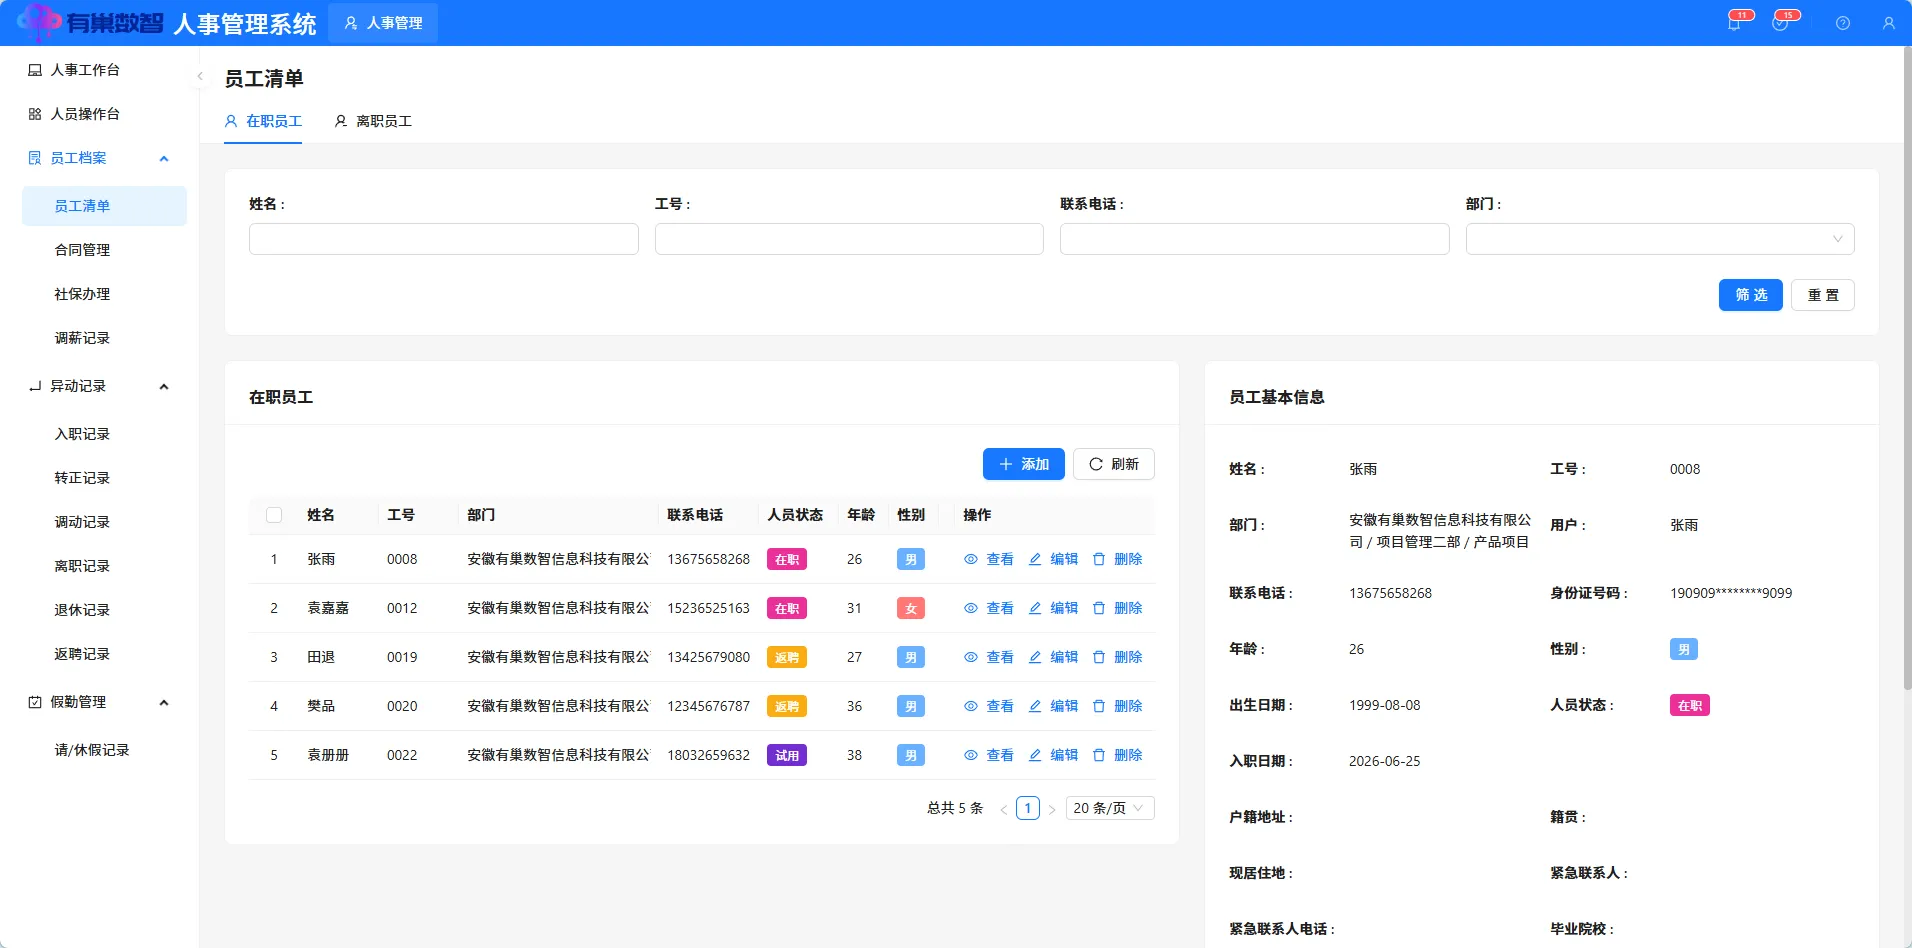Screen dimensions: 1912x948
Task: Click the eye icon in 樊品's row
Action: click(970, 706)
